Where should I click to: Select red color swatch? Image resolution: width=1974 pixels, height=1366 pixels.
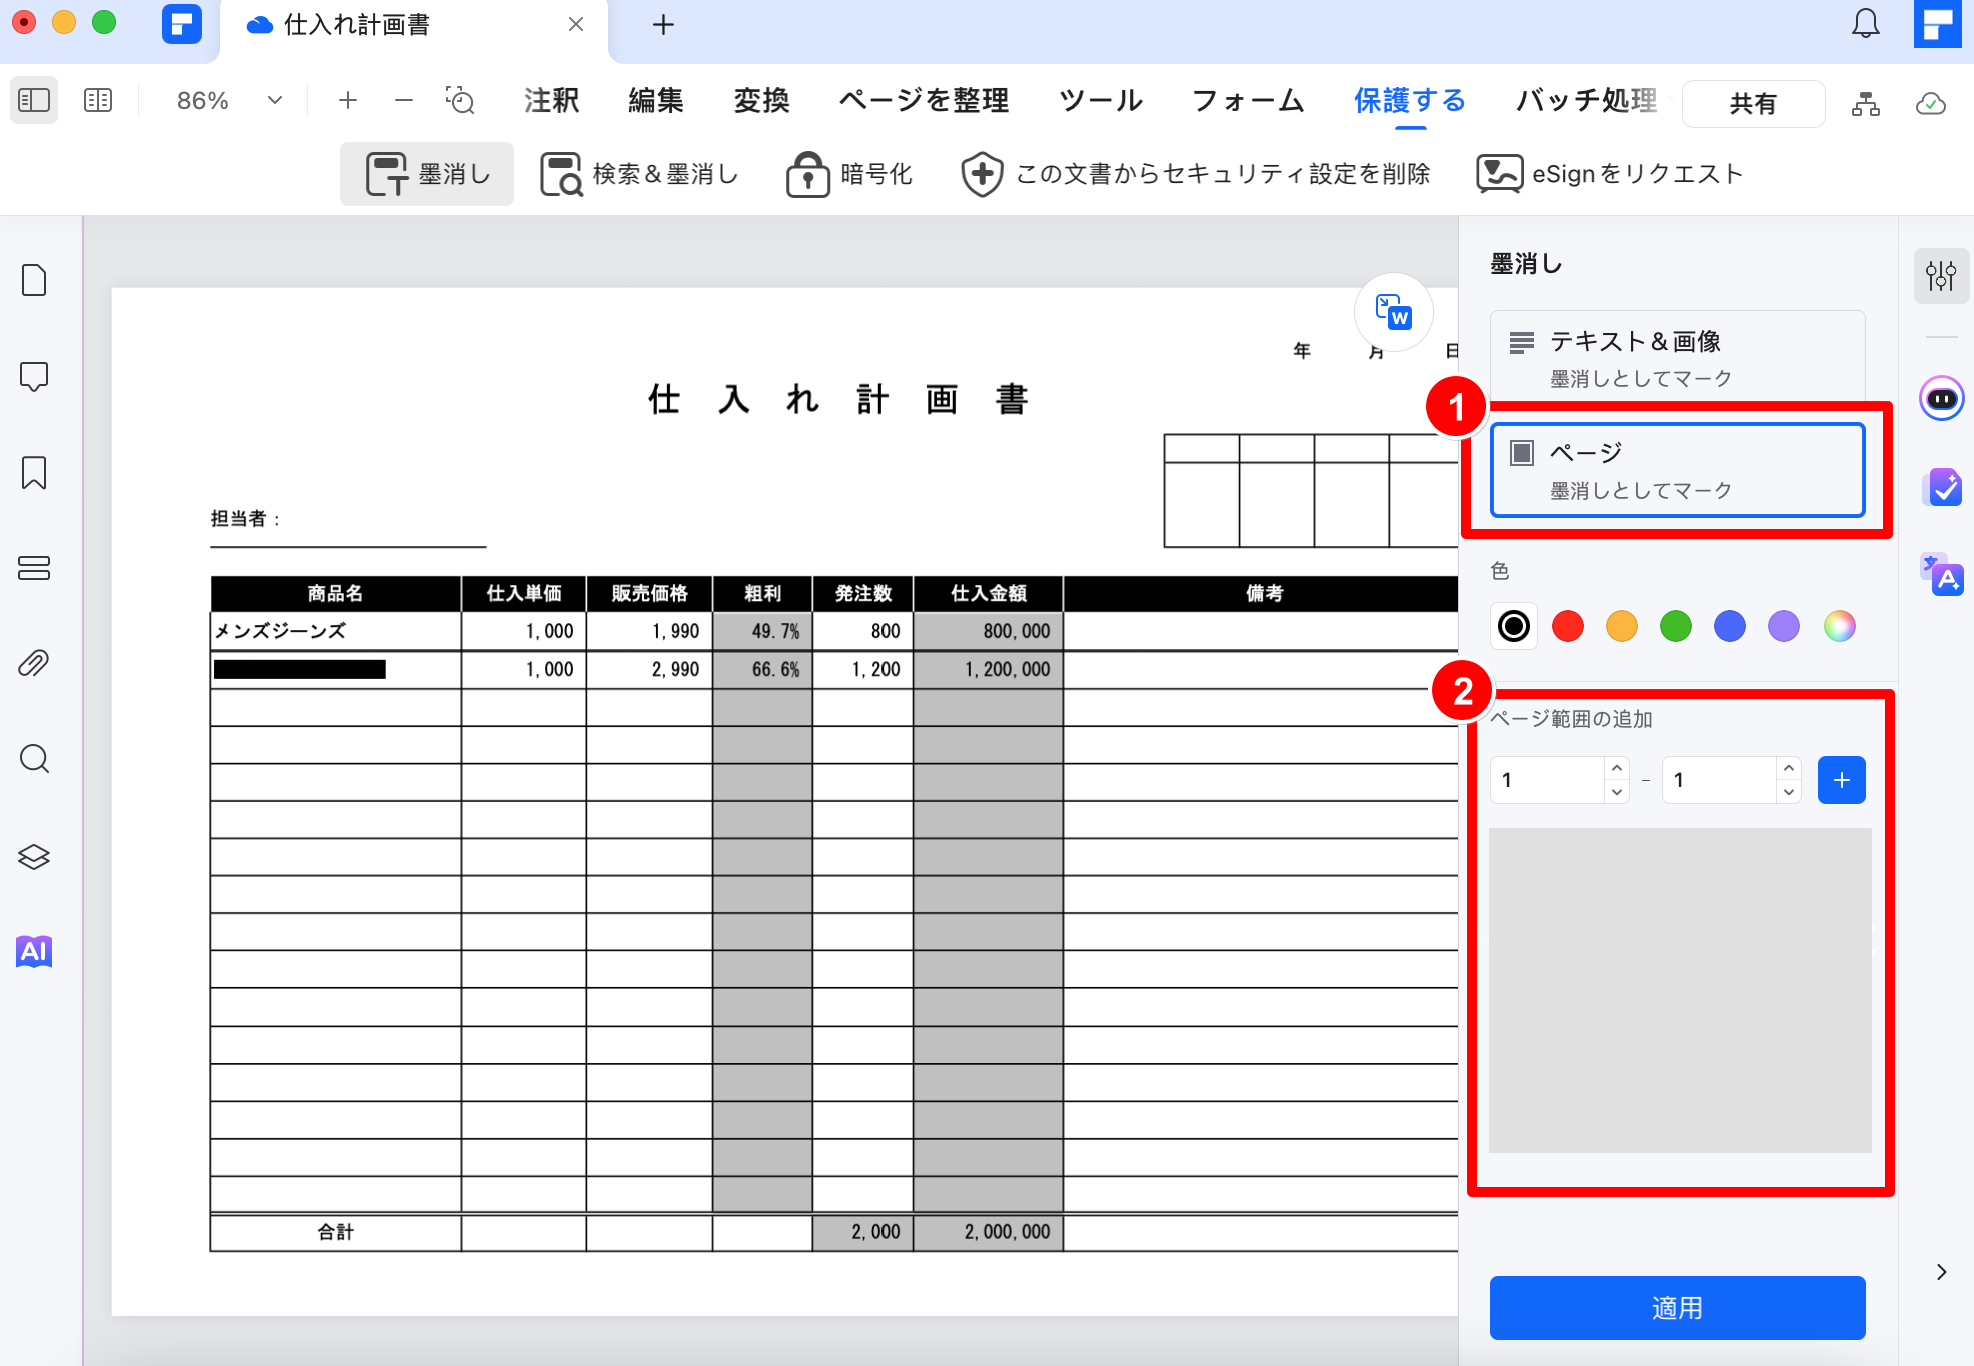tap(1568, 626)
